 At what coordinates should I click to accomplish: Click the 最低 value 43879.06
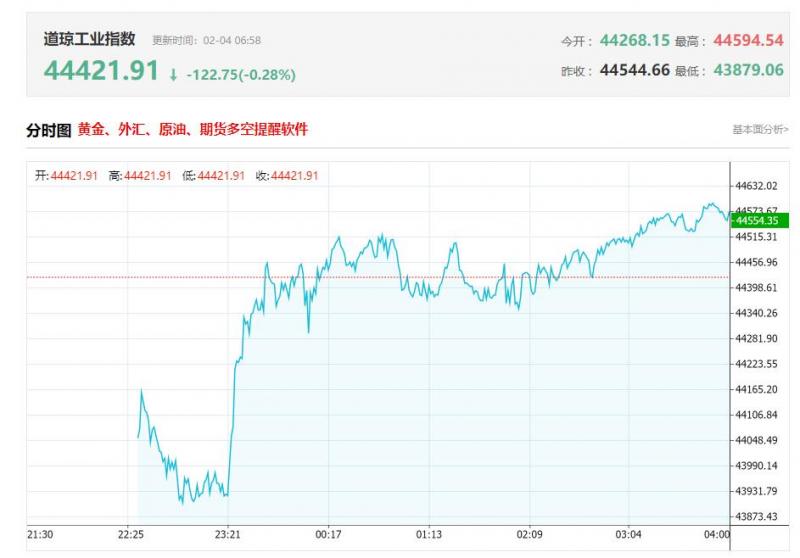[x=747, y=71]
